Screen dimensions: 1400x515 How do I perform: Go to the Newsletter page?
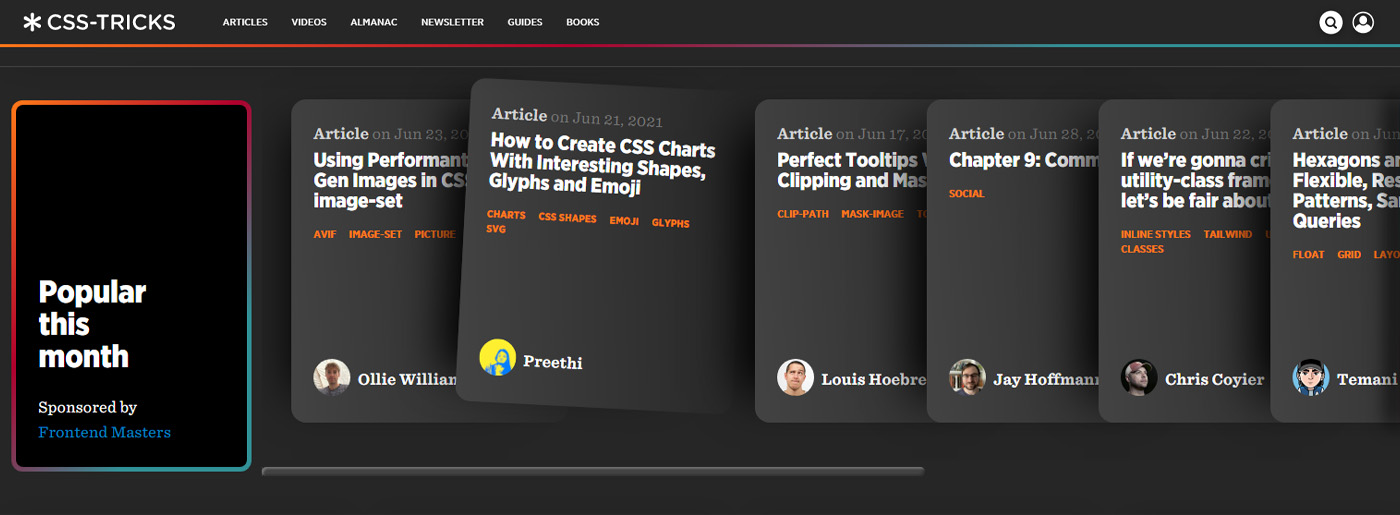(x=452, y=22)
